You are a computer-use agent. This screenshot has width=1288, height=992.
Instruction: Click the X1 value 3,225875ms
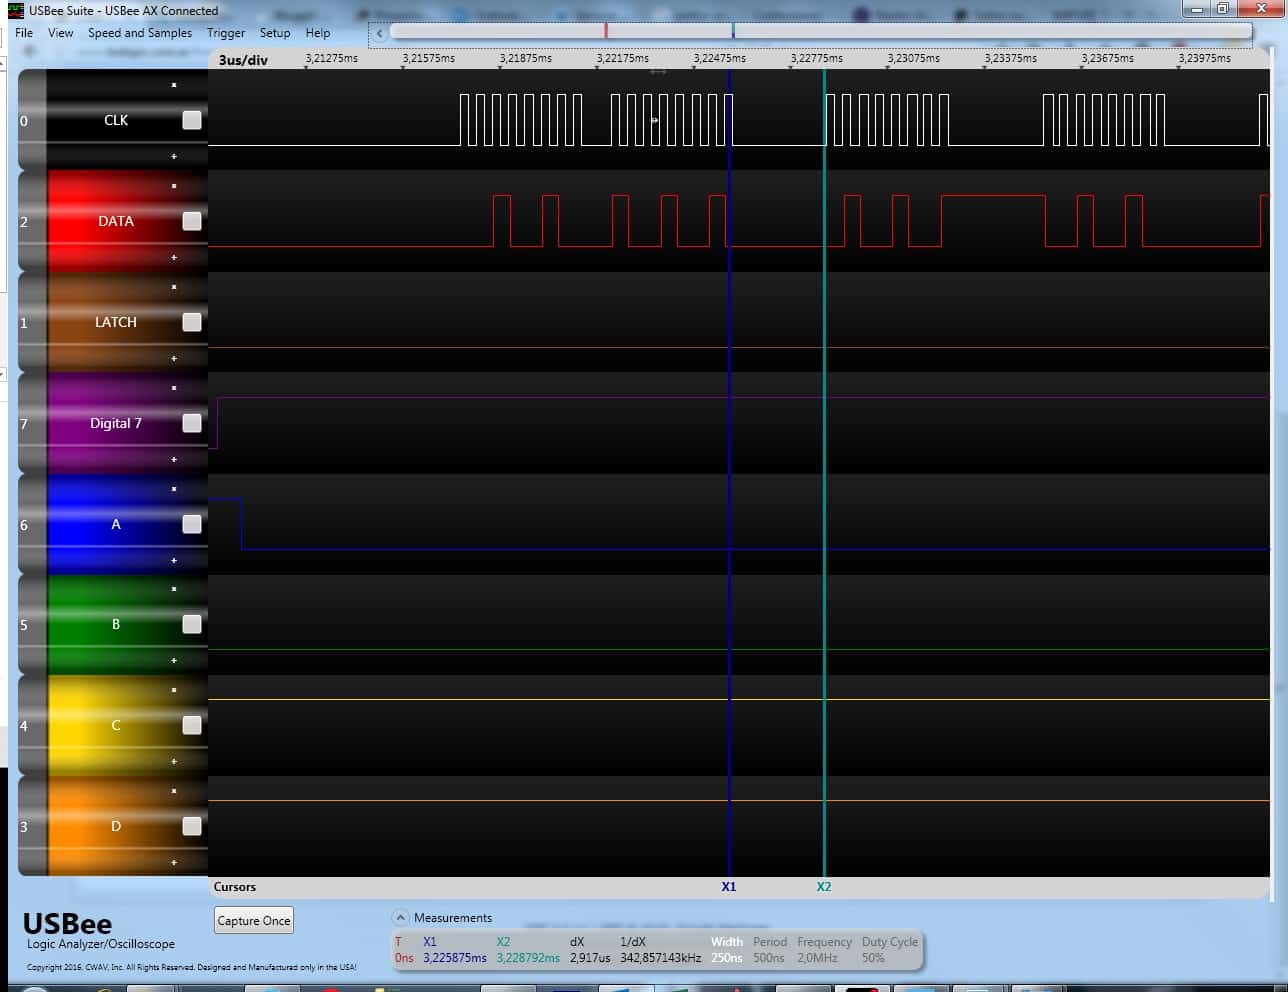tap(455, 958)
